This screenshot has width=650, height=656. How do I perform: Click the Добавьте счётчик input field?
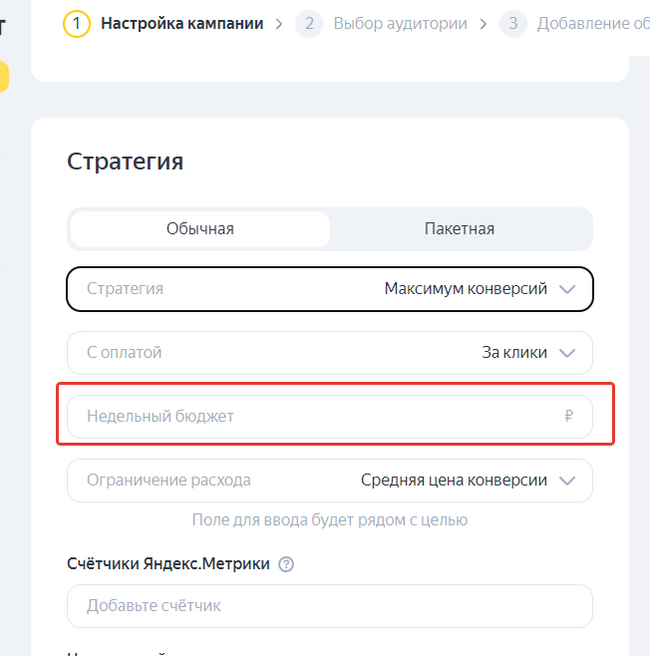click(x=329, y=606)
